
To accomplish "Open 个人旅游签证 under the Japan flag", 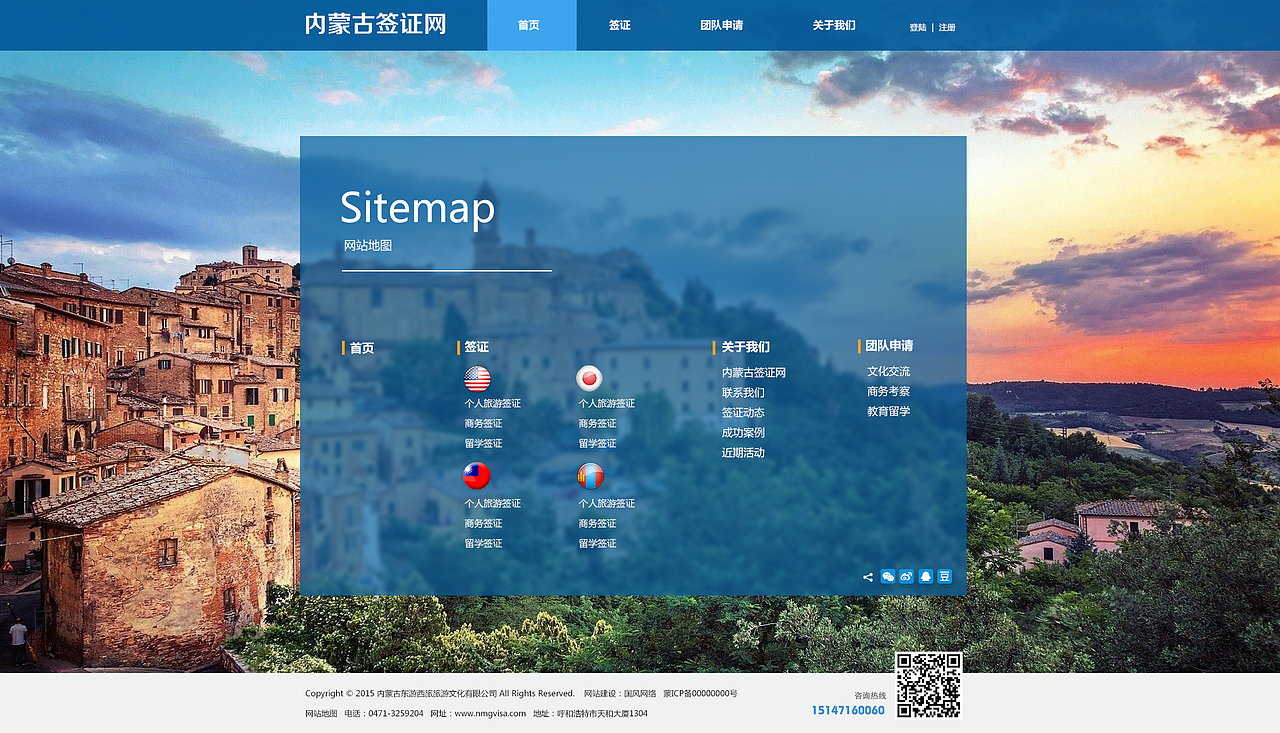I will pos(606,404).
